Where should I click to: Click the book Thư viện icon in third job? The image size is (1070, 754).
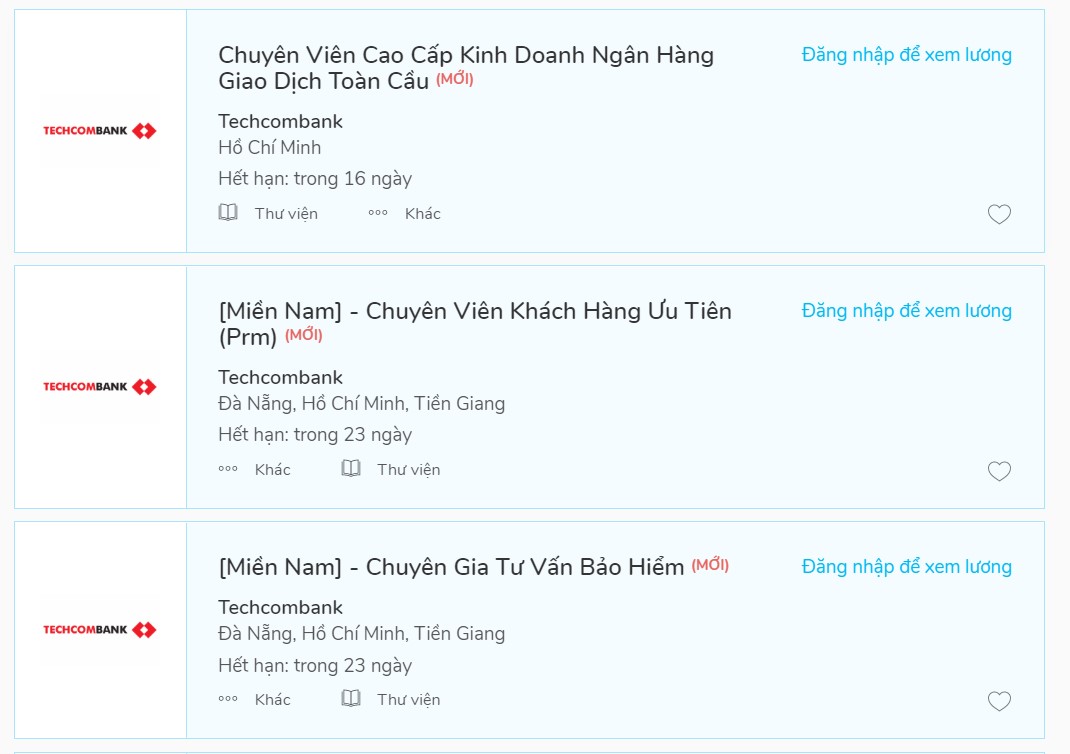coord(351,699)
